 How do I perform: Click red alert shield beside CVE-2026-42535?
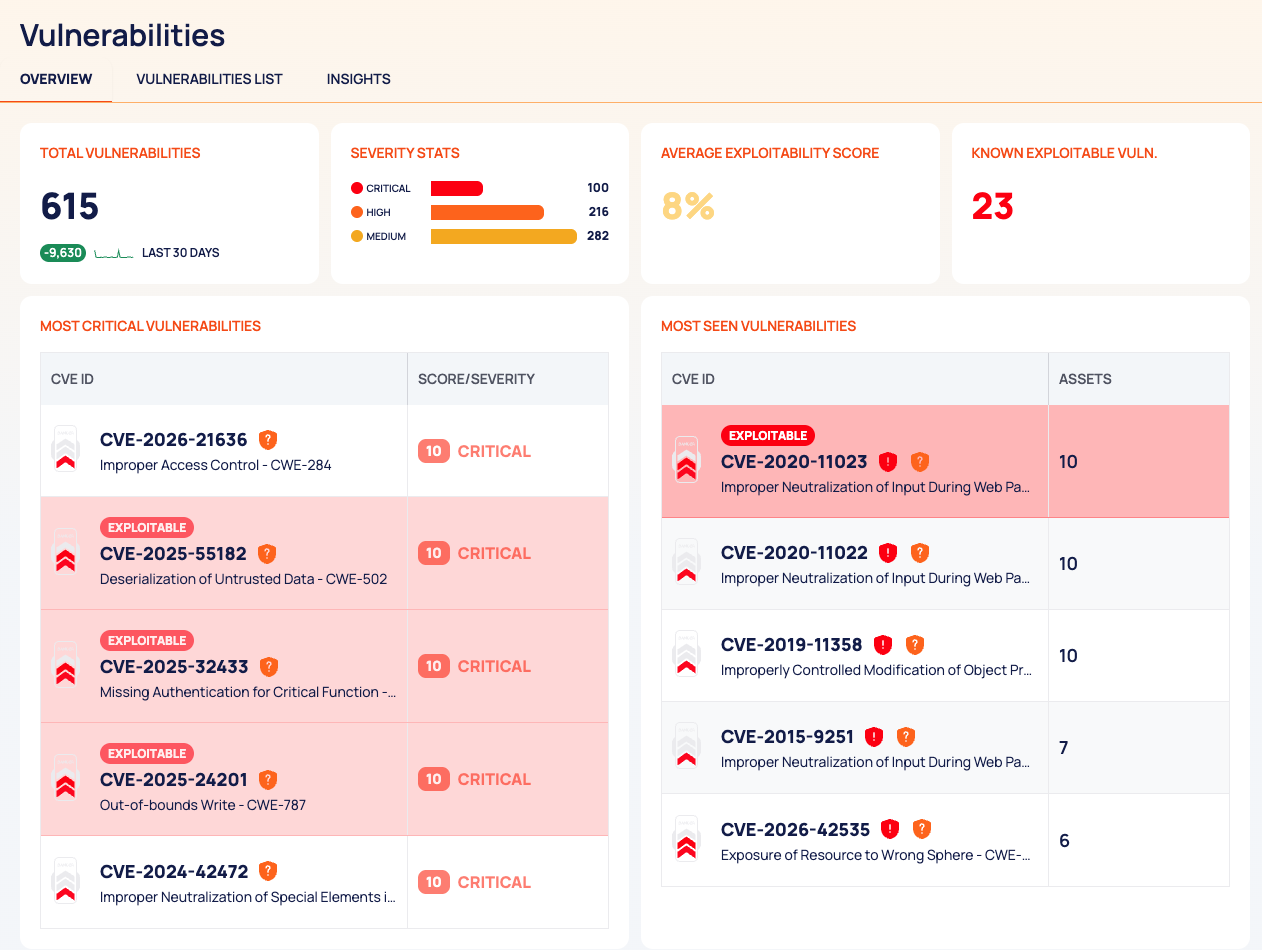tap(890, 828)
